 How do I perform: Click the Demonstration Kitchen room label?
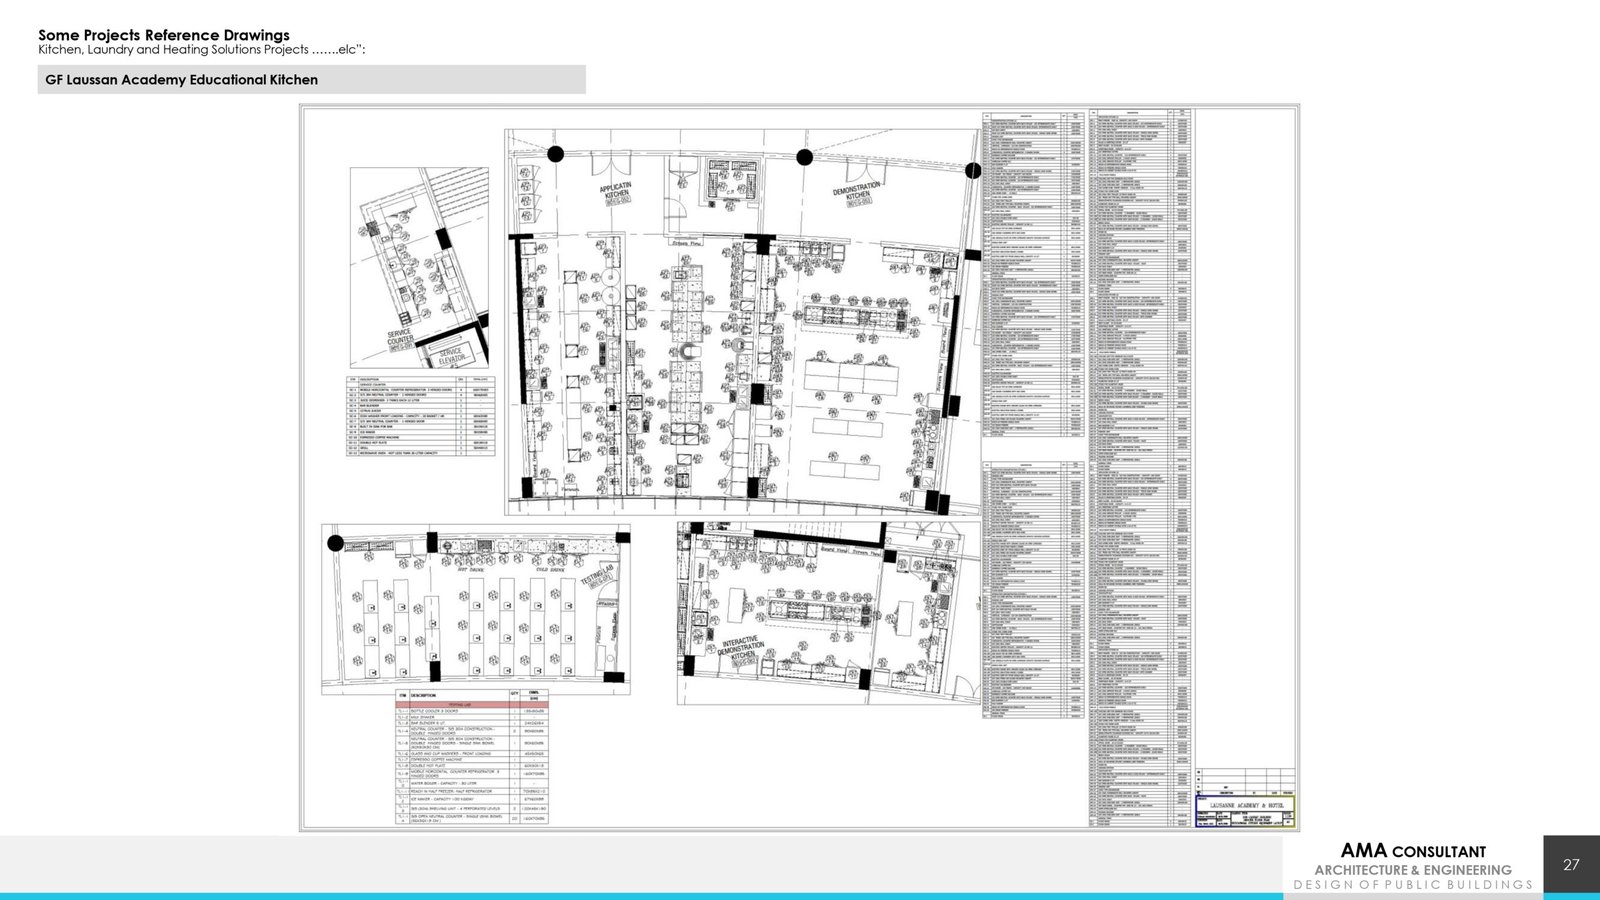click(858, 194)
